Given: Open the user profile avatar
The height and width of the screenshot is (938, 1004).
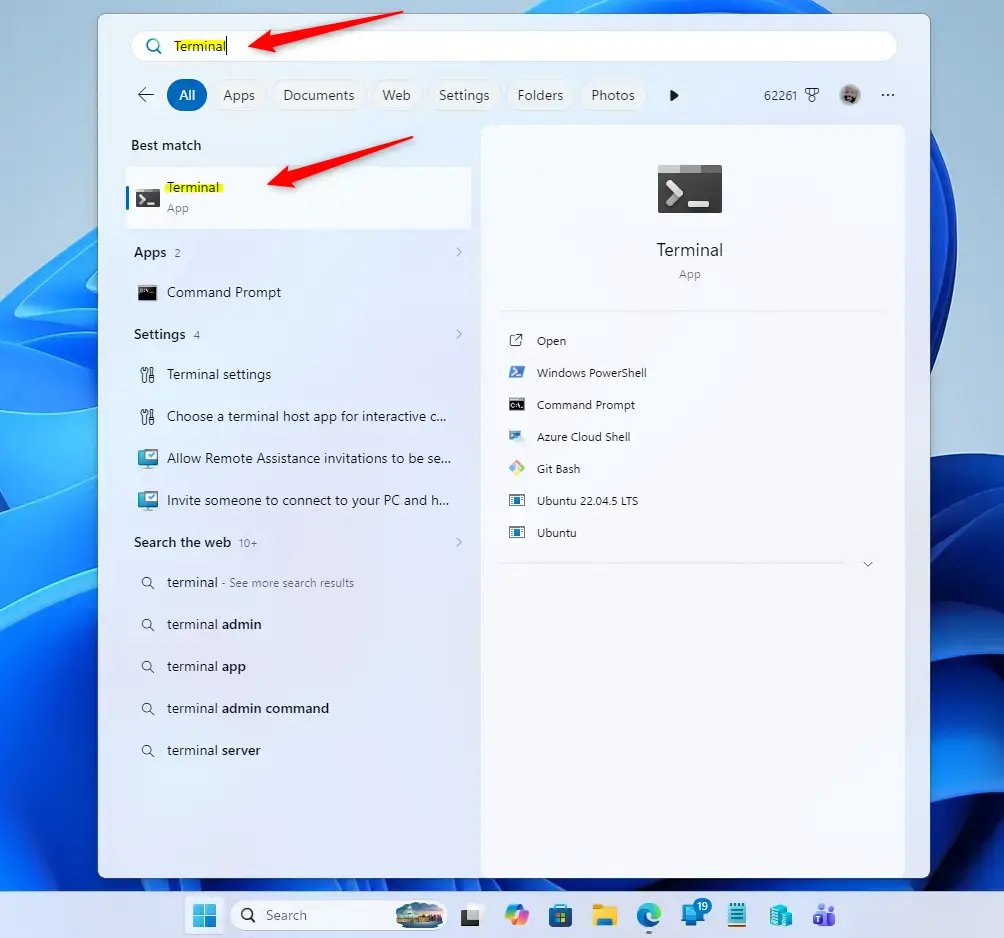Looking at the screenshot, I should (850, 95).
